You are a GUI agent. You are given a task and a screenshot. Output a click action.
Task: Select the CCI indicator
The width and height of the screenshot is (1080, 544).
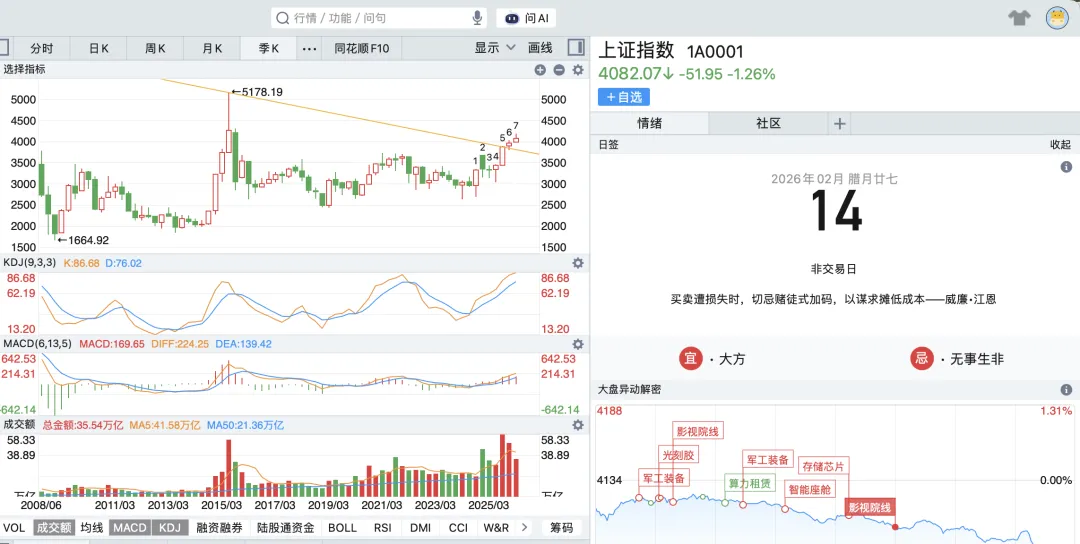(x=458, y=527)
